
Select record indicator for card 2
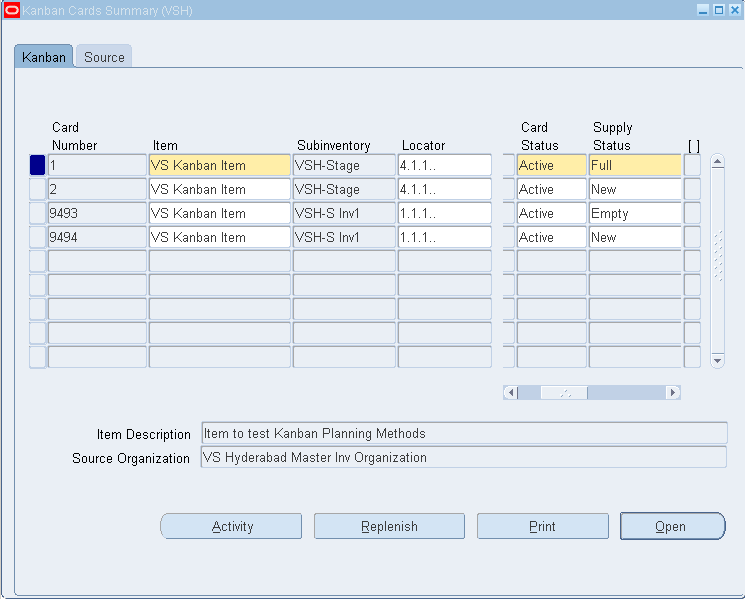38,189
